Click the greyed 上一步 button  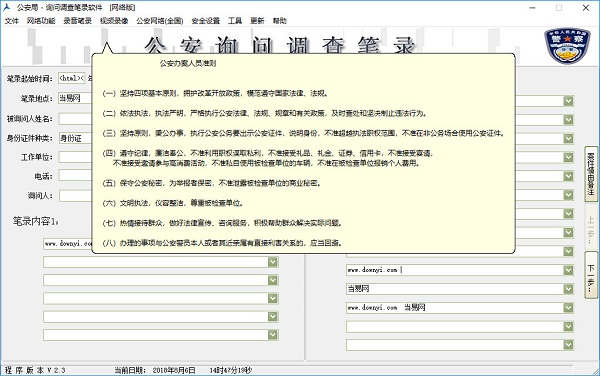tap(591, 226)
